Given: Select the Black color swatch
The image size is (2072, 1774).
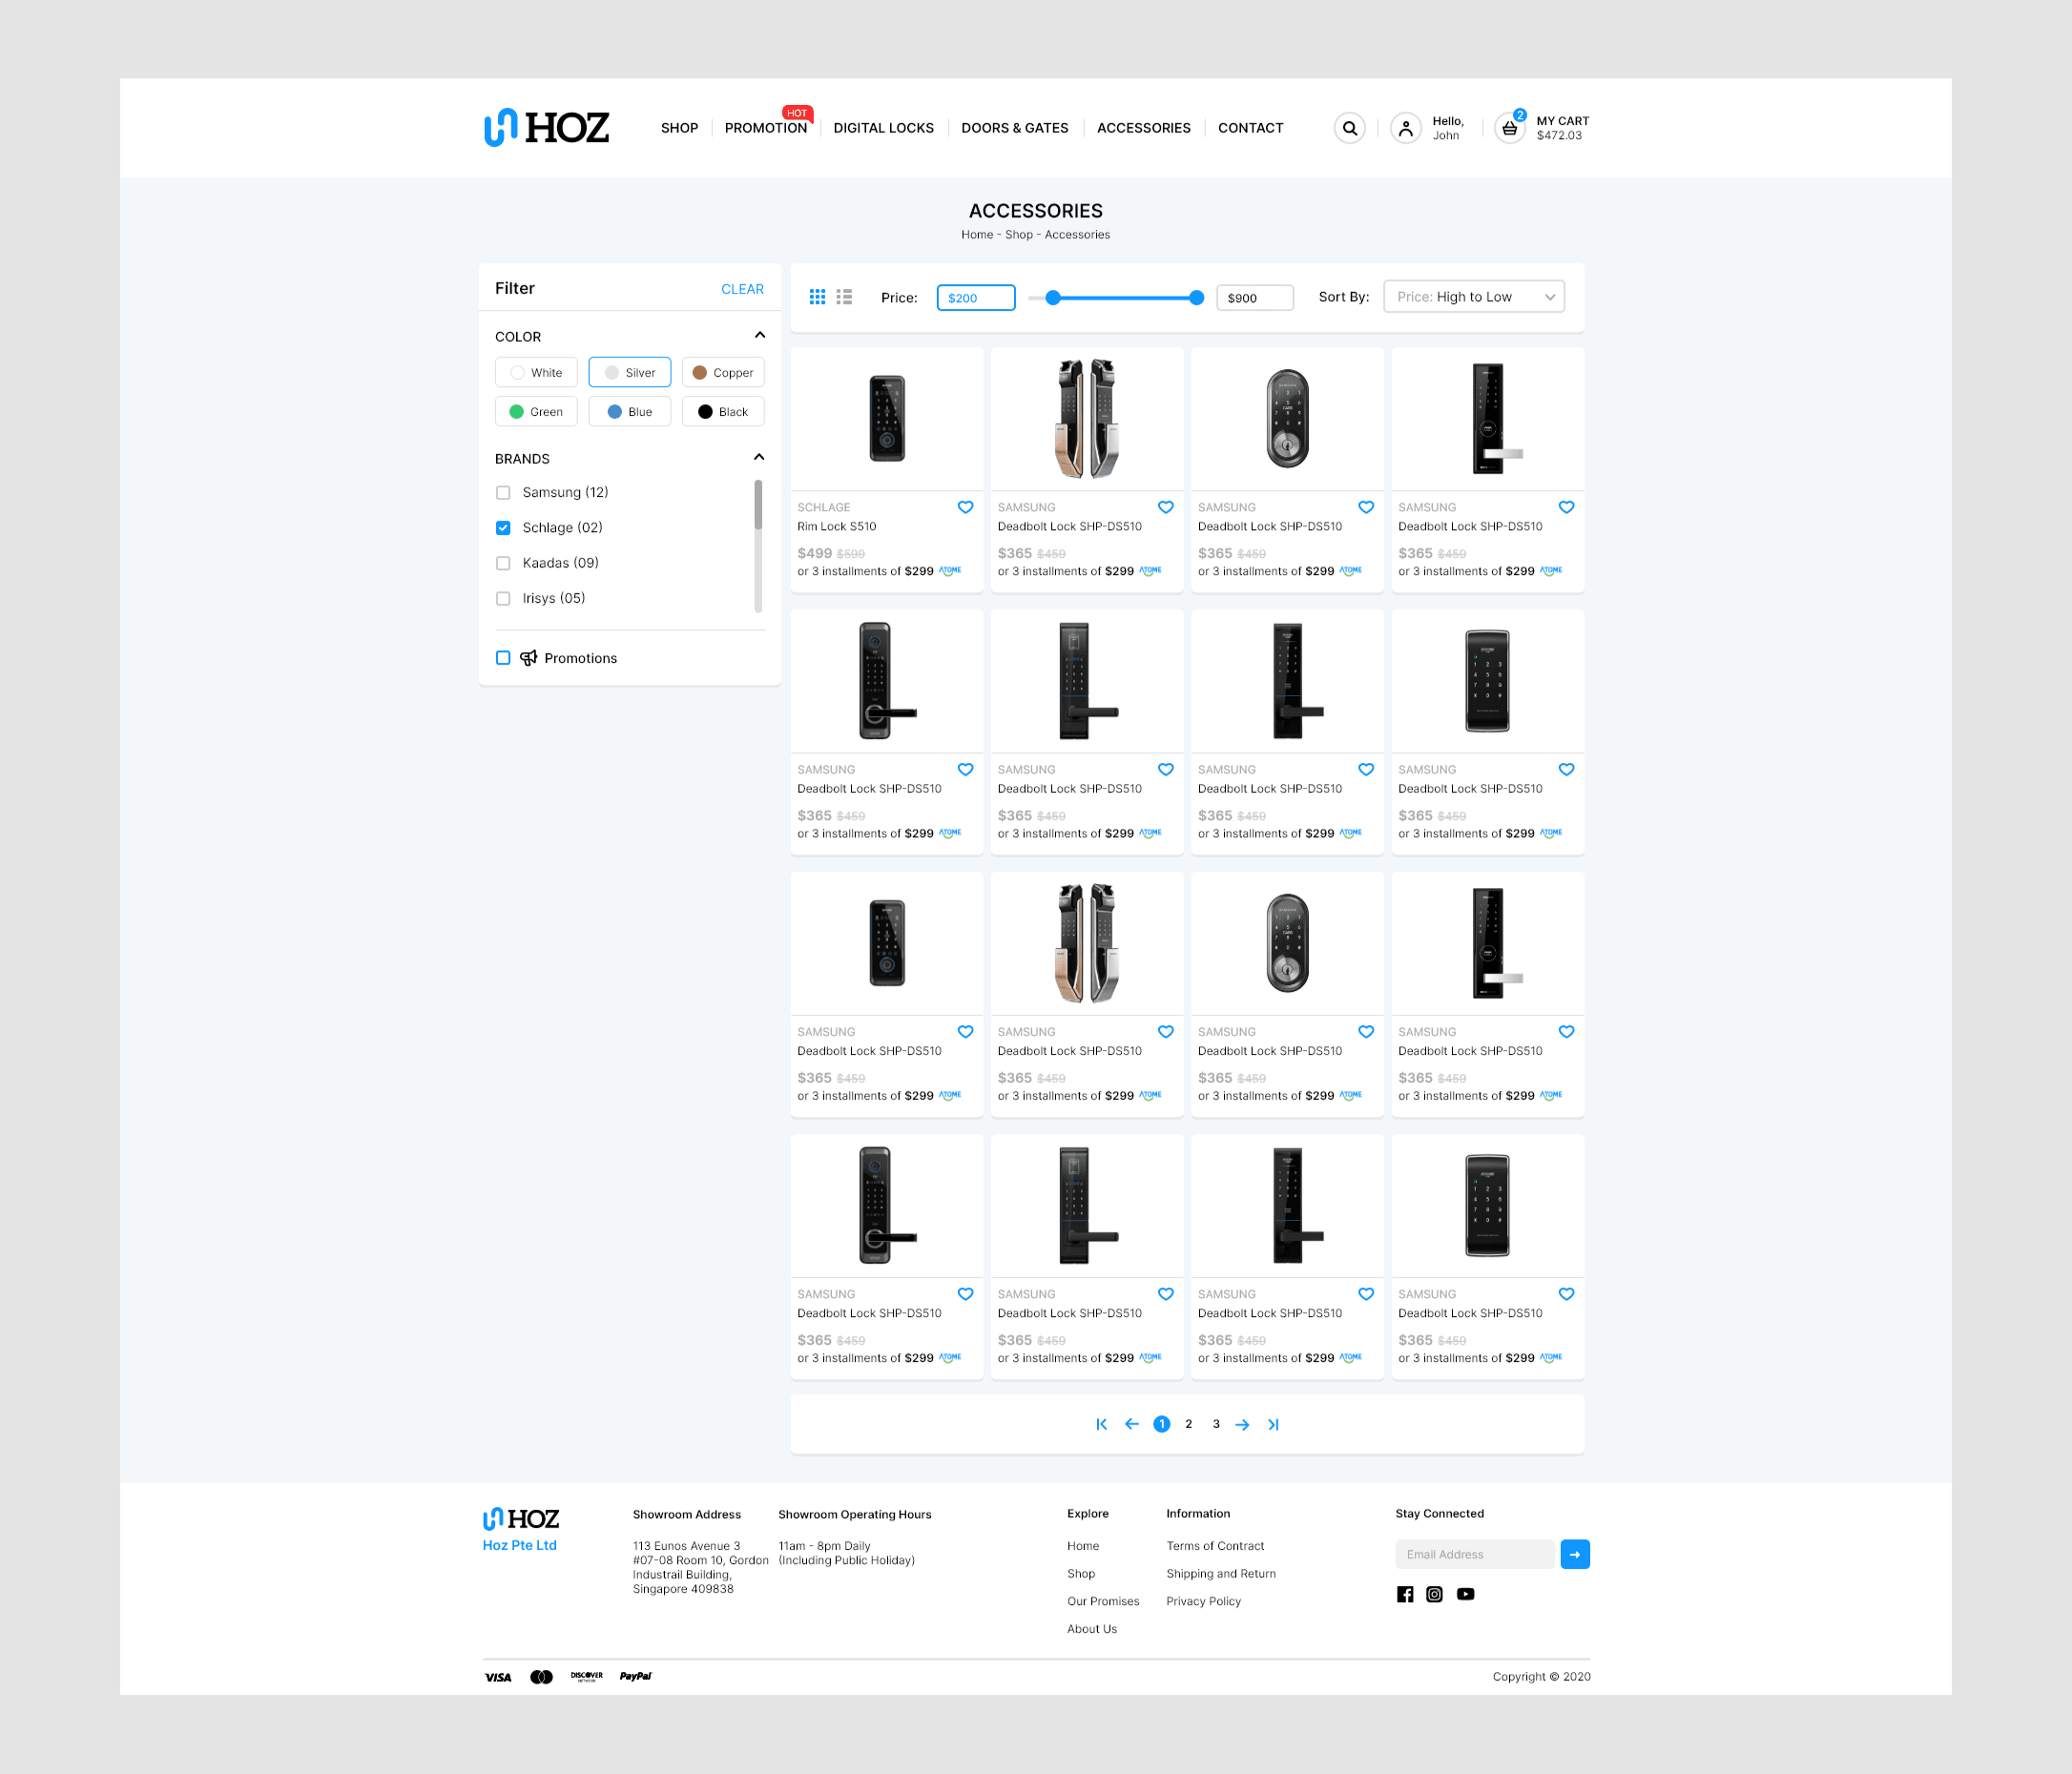Looking at the screenshot, I should point(723,411).
